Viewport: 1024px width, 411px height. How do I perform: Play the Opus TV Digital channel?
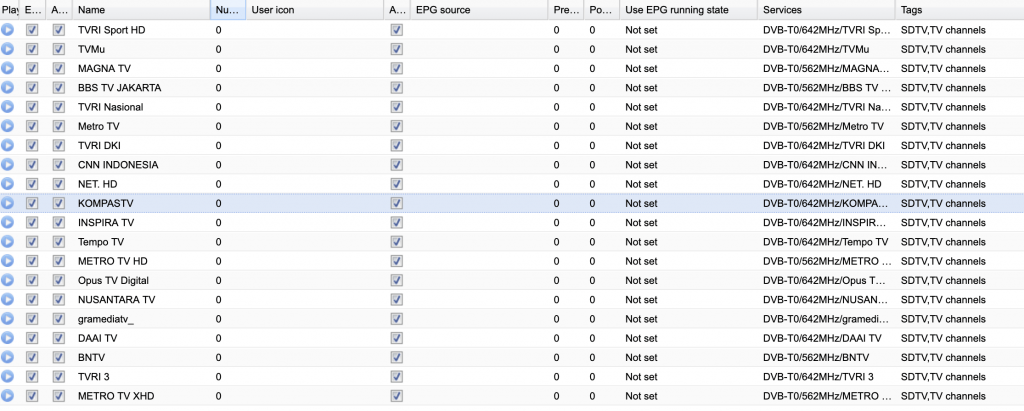point(8,280)
